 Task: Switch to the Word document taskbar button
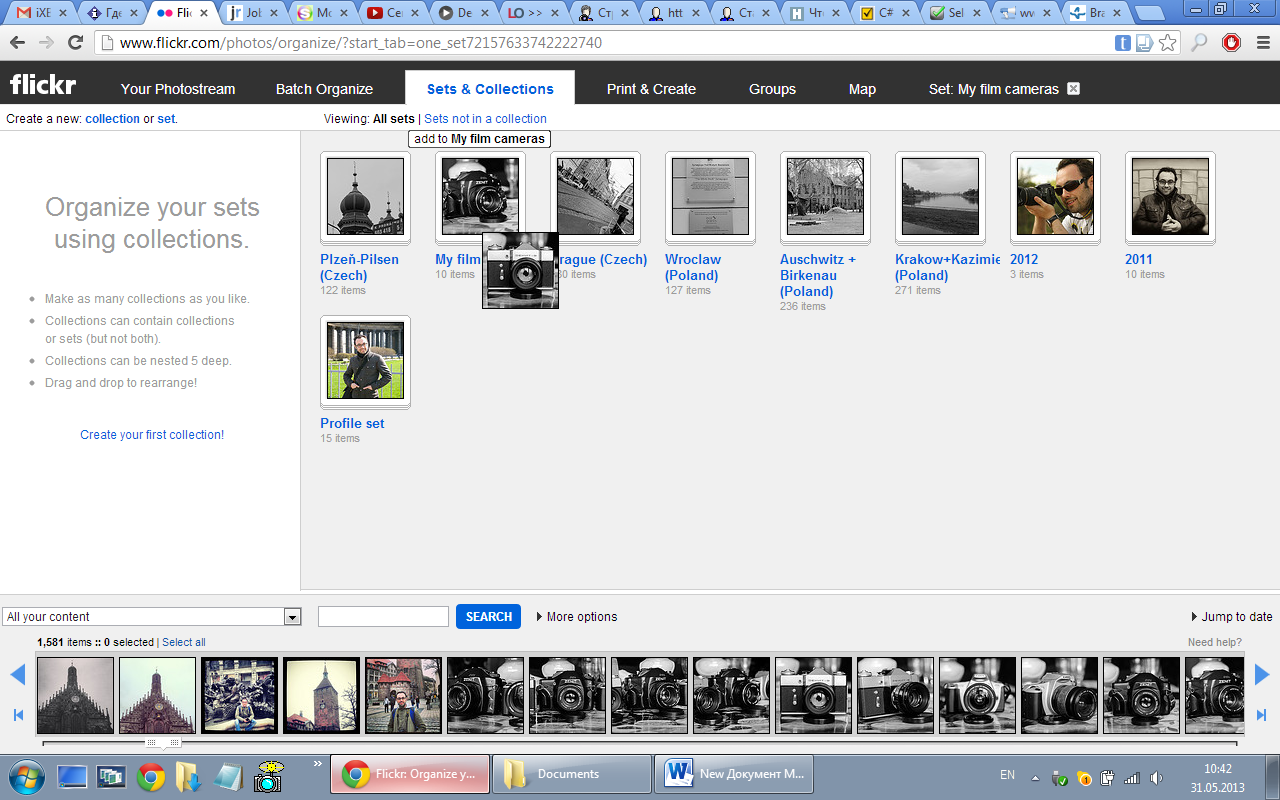[734, 774]
